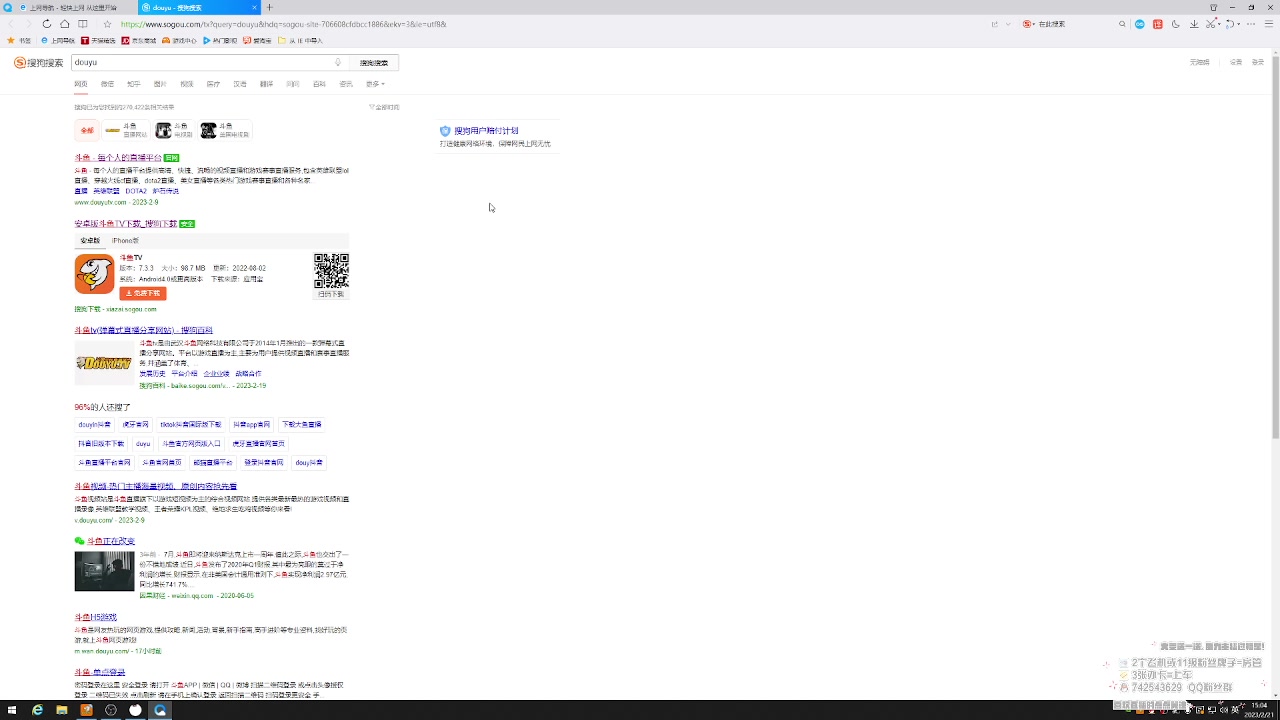
Task: Open the three-dot more tools icon
Action: (x=1250, y=24)
